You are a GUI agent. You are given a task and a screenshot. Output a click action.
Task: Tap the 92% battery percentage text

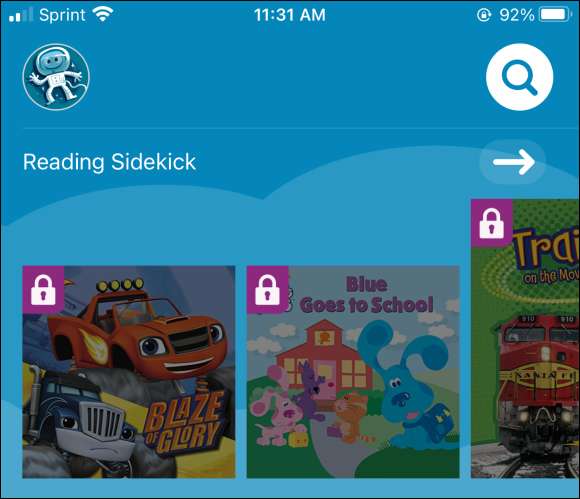click(517, 15)
